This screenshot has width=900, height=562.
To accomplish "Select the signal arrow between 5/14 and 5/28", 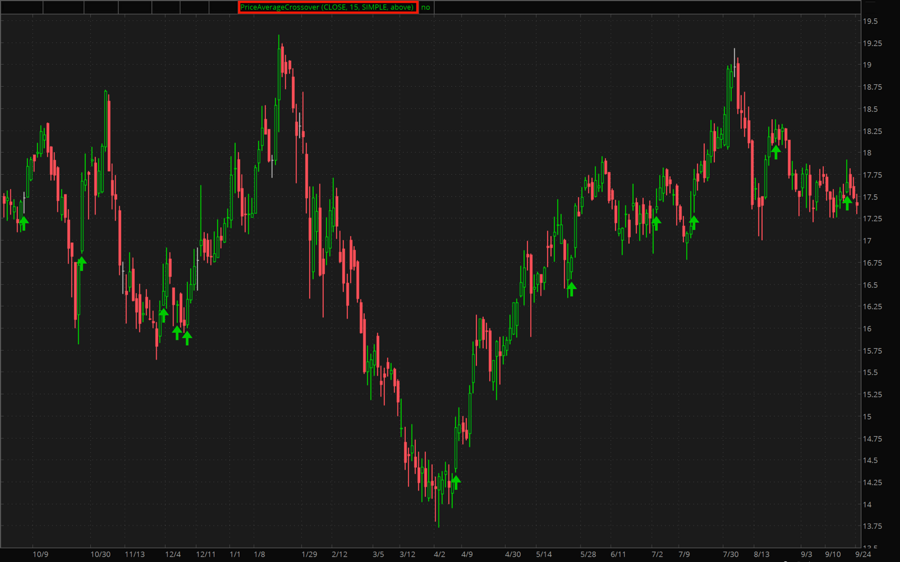I will coord(572,289).
